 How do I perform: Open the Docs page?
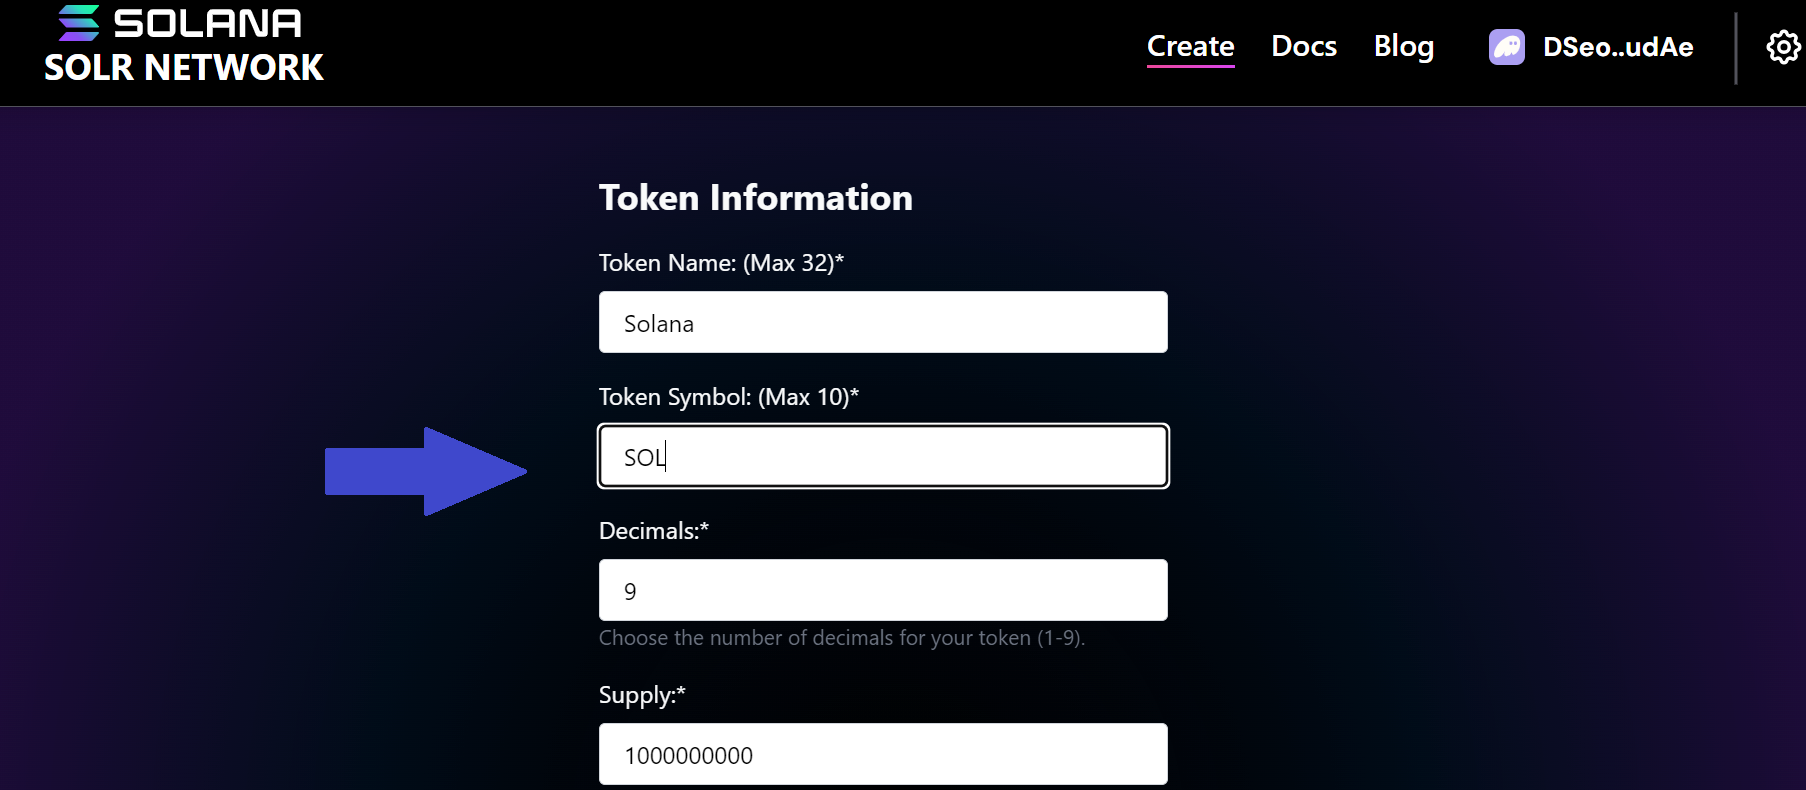pos(1303,46)
